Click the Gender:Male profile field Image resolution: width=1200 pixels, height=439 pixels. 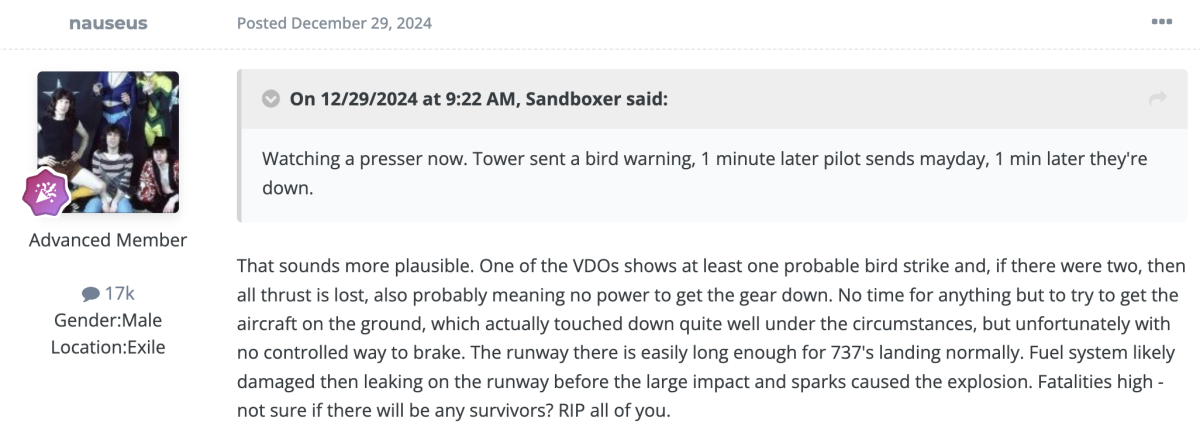tap(108, 321)
